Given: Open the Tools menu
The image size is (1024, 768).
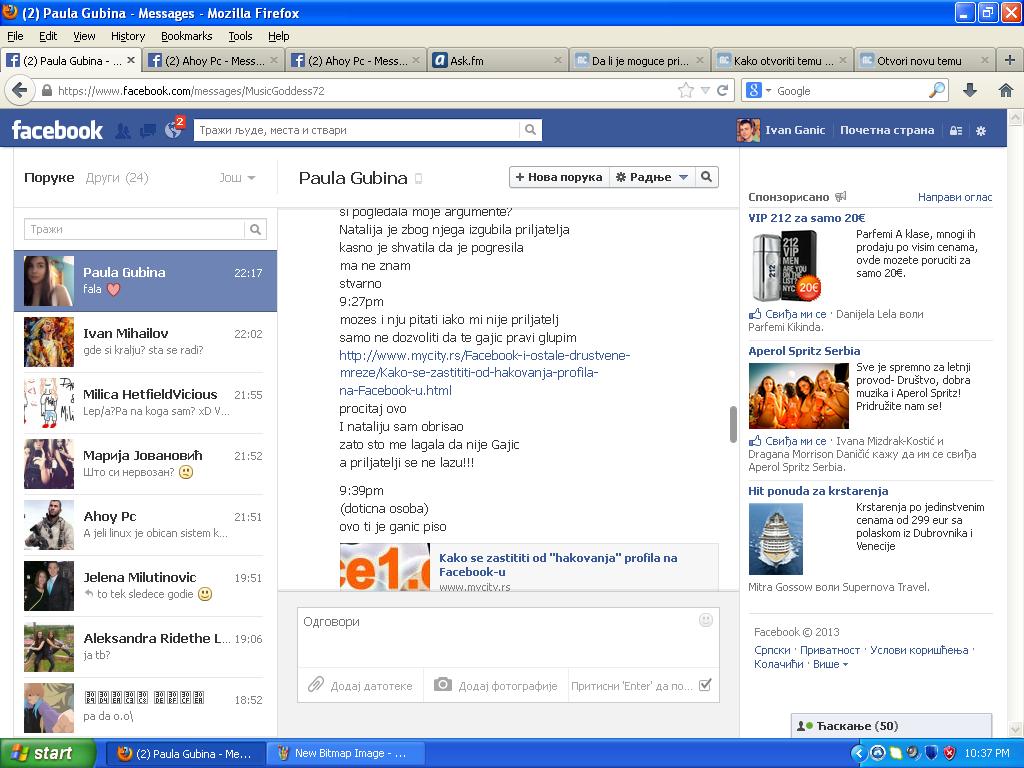Looking at the screenshot, I should (x=240, y=36).
